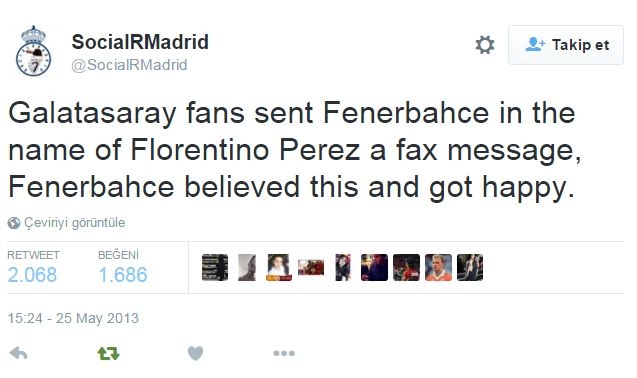This screenshot has height=378, width=637.
Task: Click the SocialRMadrid display name
Action: pyautogui.click(x=140, y=42)
